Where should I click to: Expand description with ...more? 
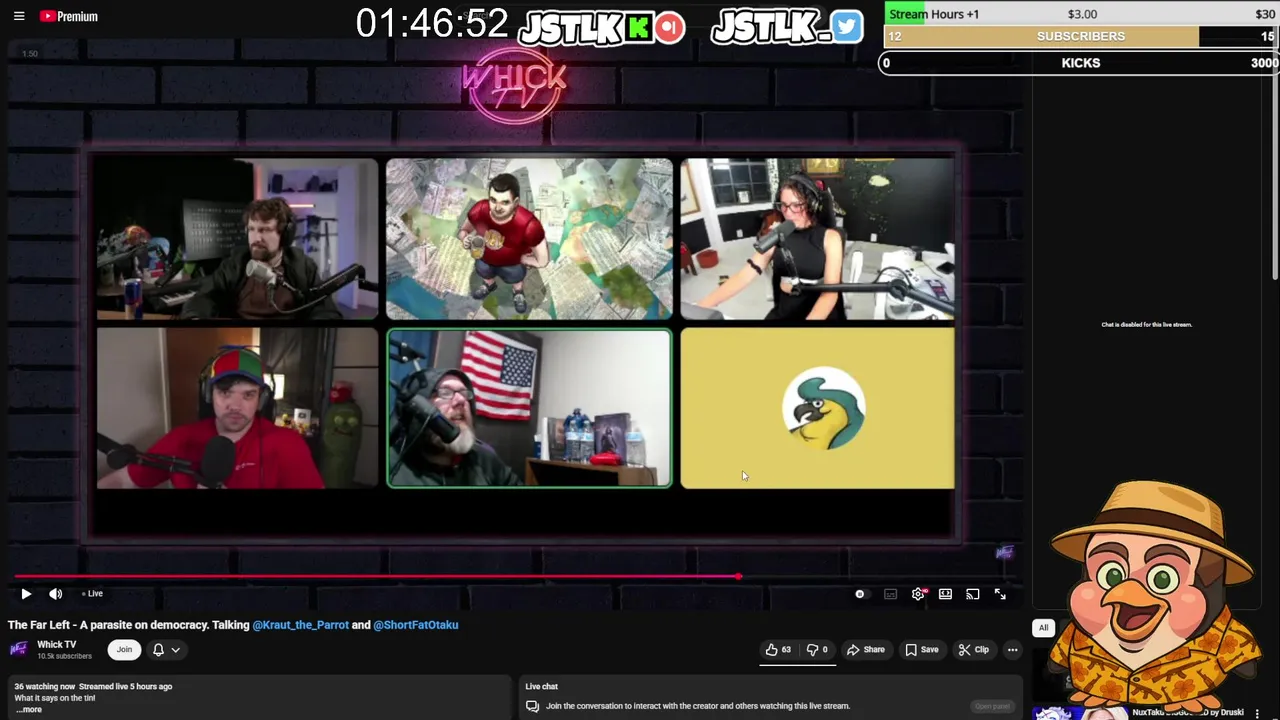pos(29,710)
